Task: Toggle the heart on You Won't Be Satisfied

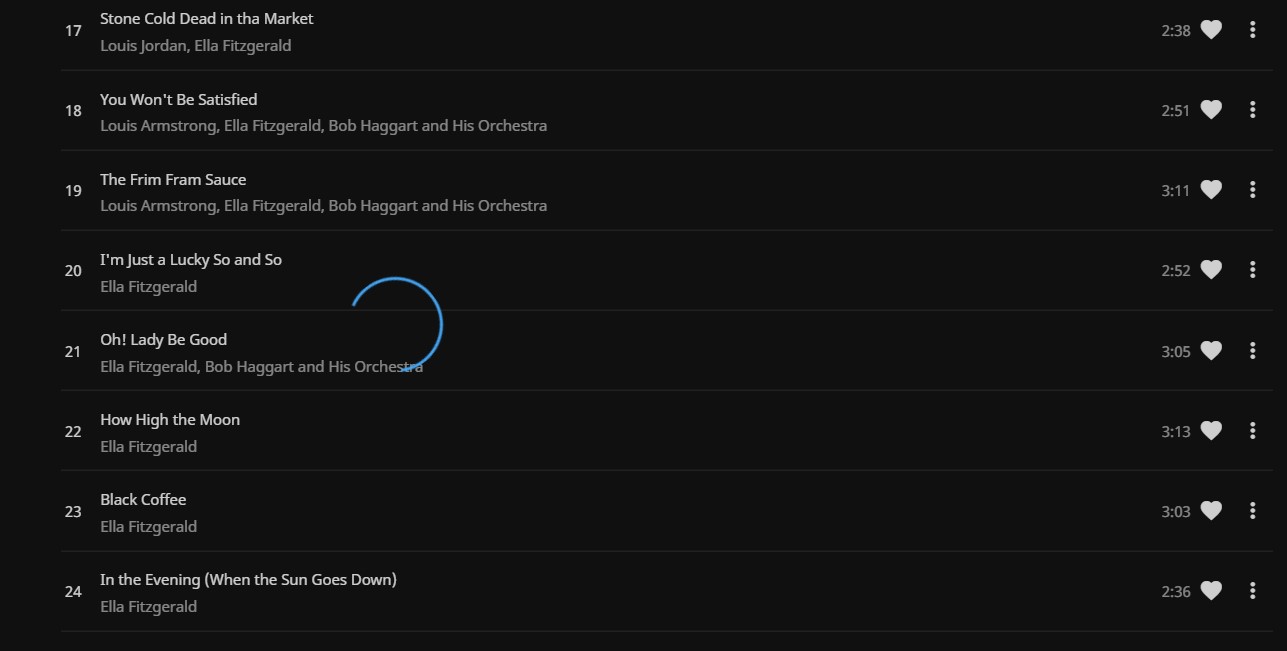Action: tap(1210, 110)
